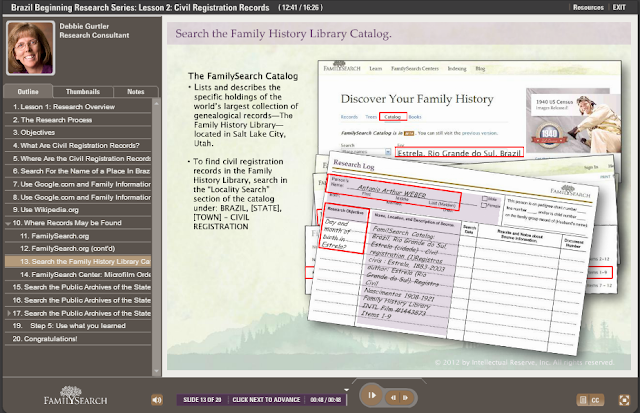Image resolution: width=640 pixels, height=413 pixels.
Task: Click Records link in slide screenshot
Action: 349,117
